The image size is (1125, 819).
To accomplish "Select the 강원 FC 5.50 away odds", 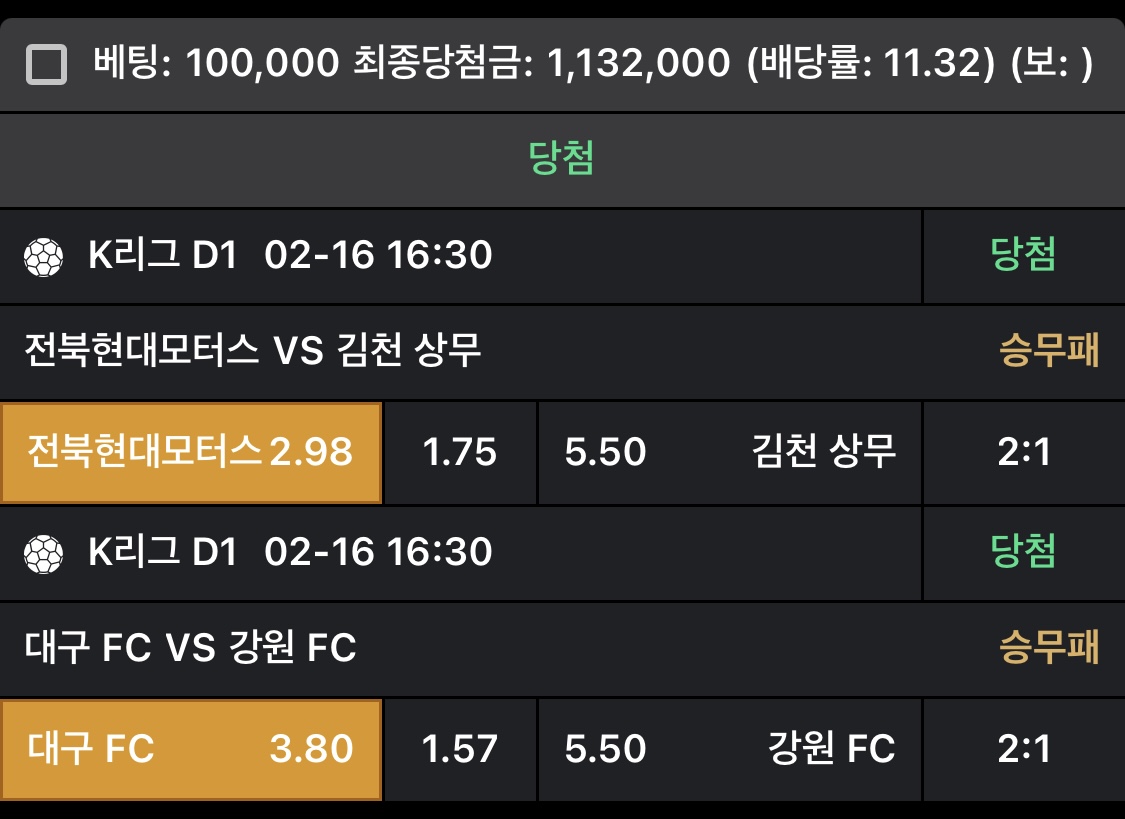I will (729, 749).
